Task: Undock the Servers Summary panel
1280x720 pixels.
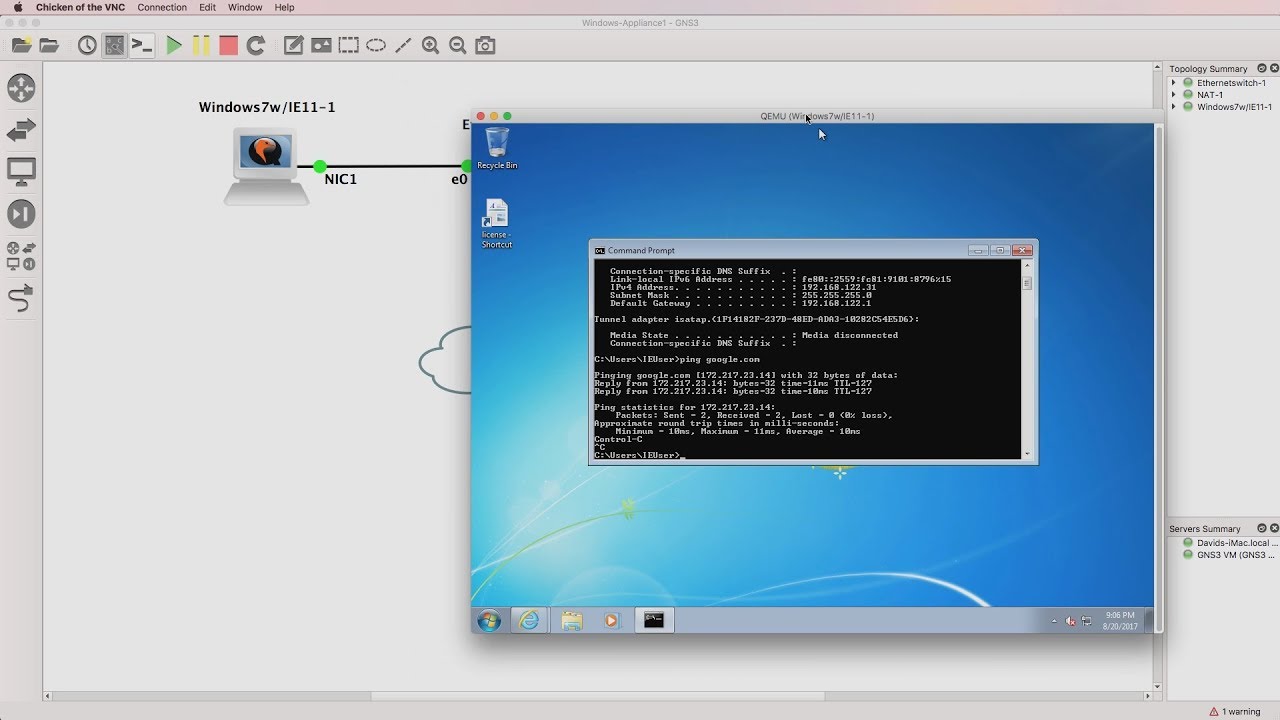Action: 1262,527
